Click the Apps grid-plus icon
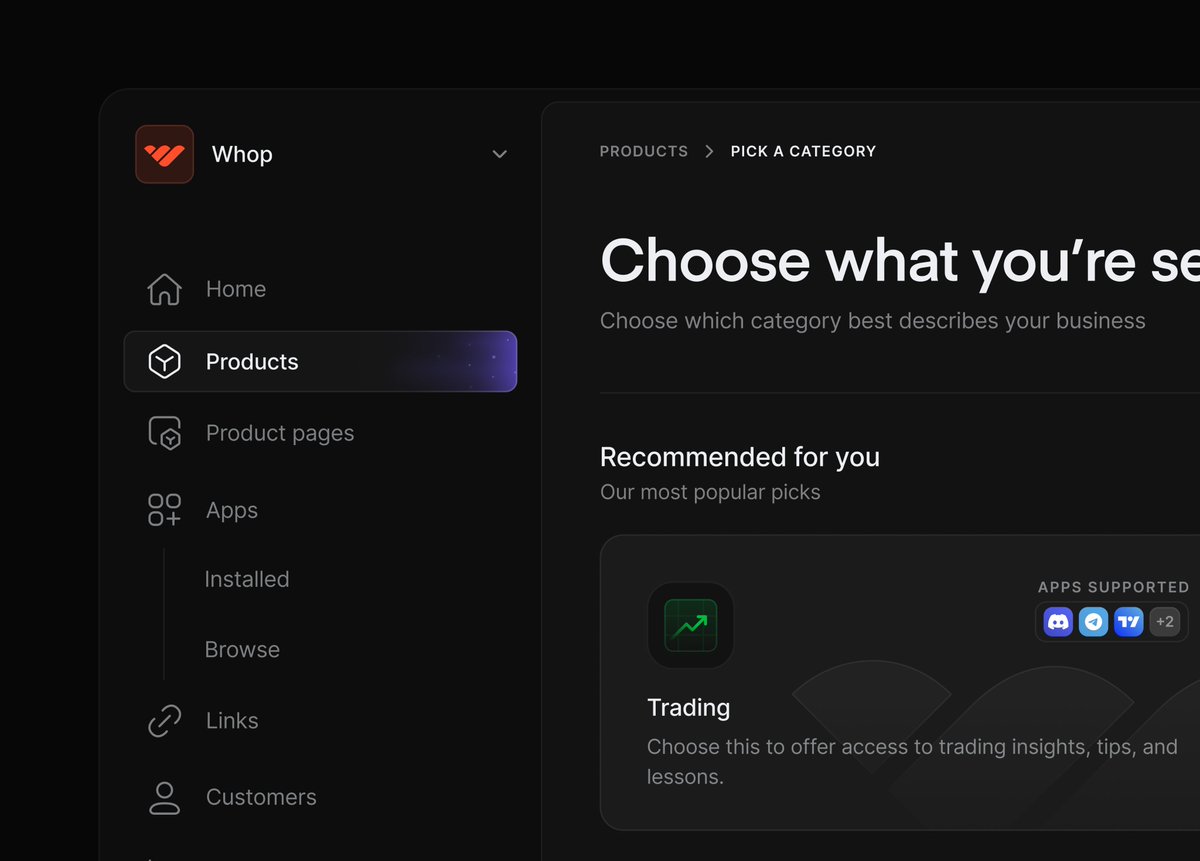1200x861 pixels. (164, 510)
